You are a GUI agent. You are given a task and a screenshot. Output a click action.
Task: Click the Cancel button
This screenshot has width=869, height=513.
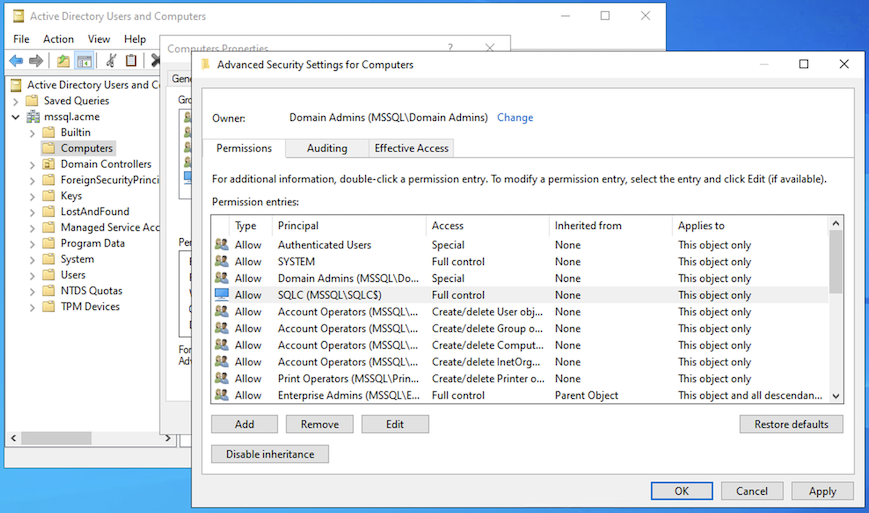(752, 491)
